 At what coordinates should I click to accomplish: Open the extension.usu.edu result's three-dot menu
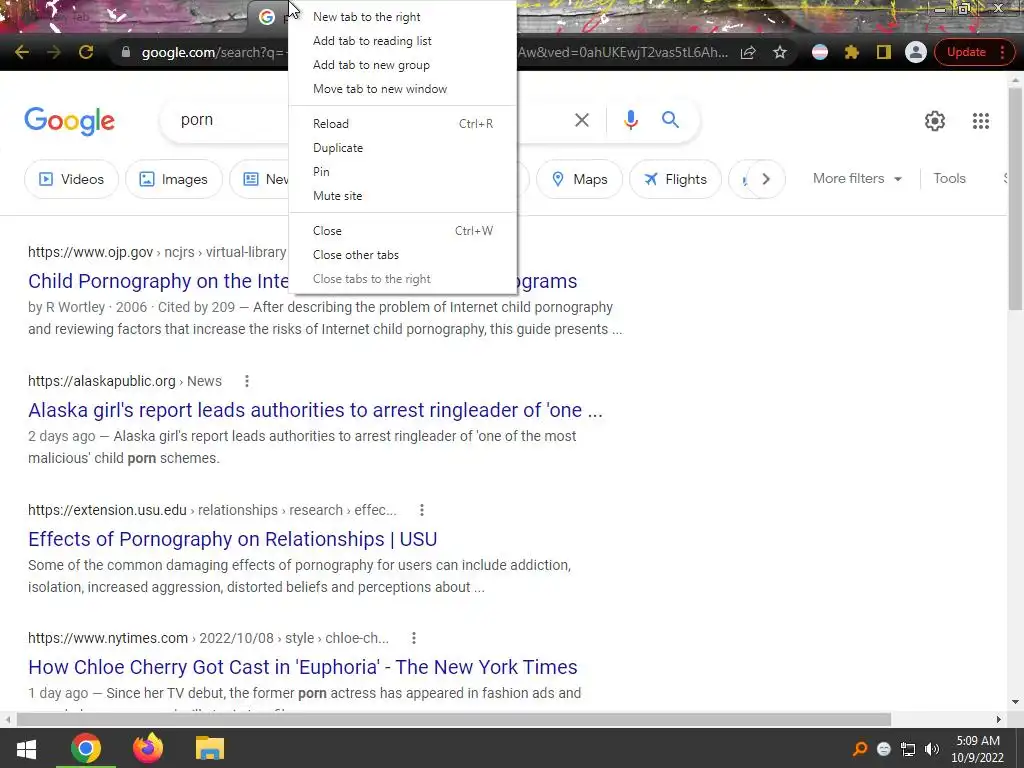point(422,510)
